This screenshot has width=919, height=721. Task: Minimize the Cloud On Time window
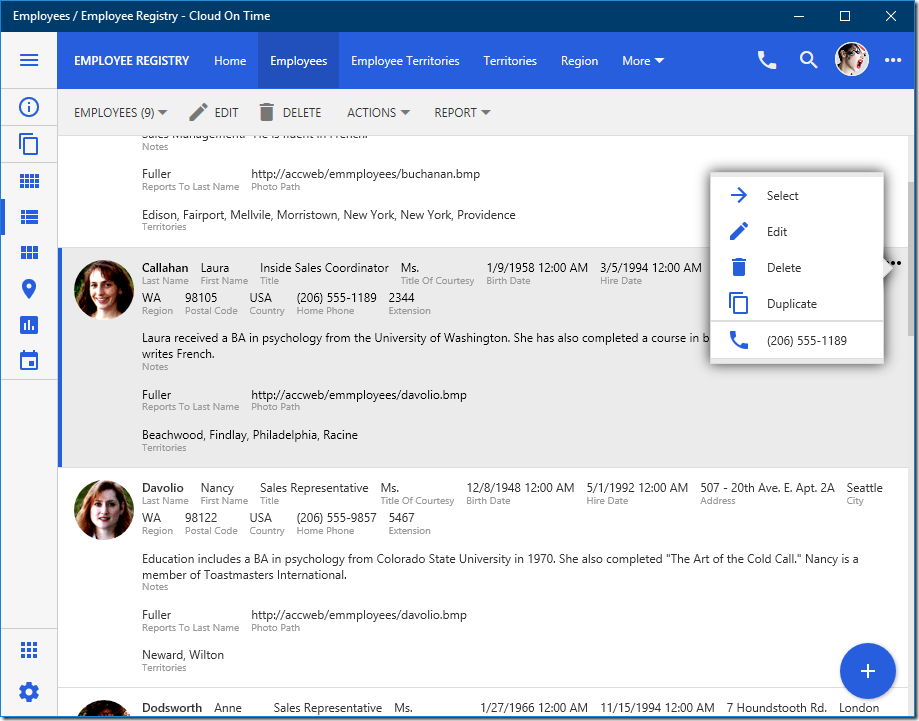coord(799,16)
